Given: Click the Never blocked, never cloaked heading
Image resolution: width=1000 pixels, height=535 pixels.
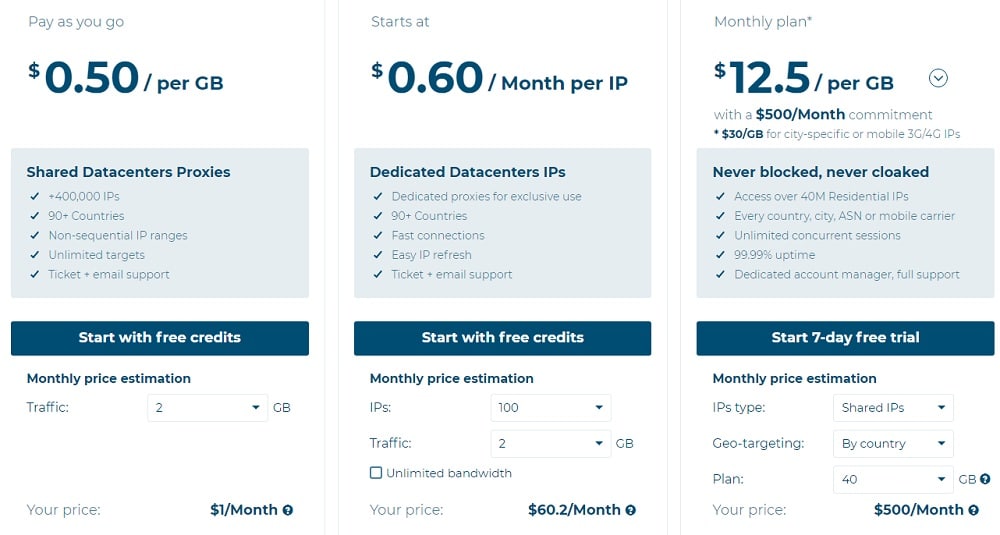Looking at the screenshot, I should click(820, 172).
